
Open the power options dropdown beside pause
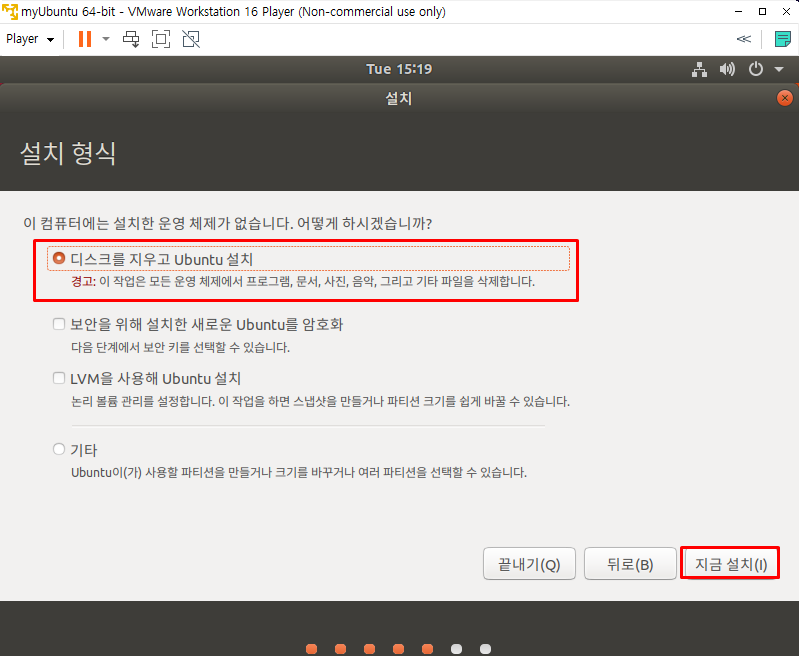106,39
